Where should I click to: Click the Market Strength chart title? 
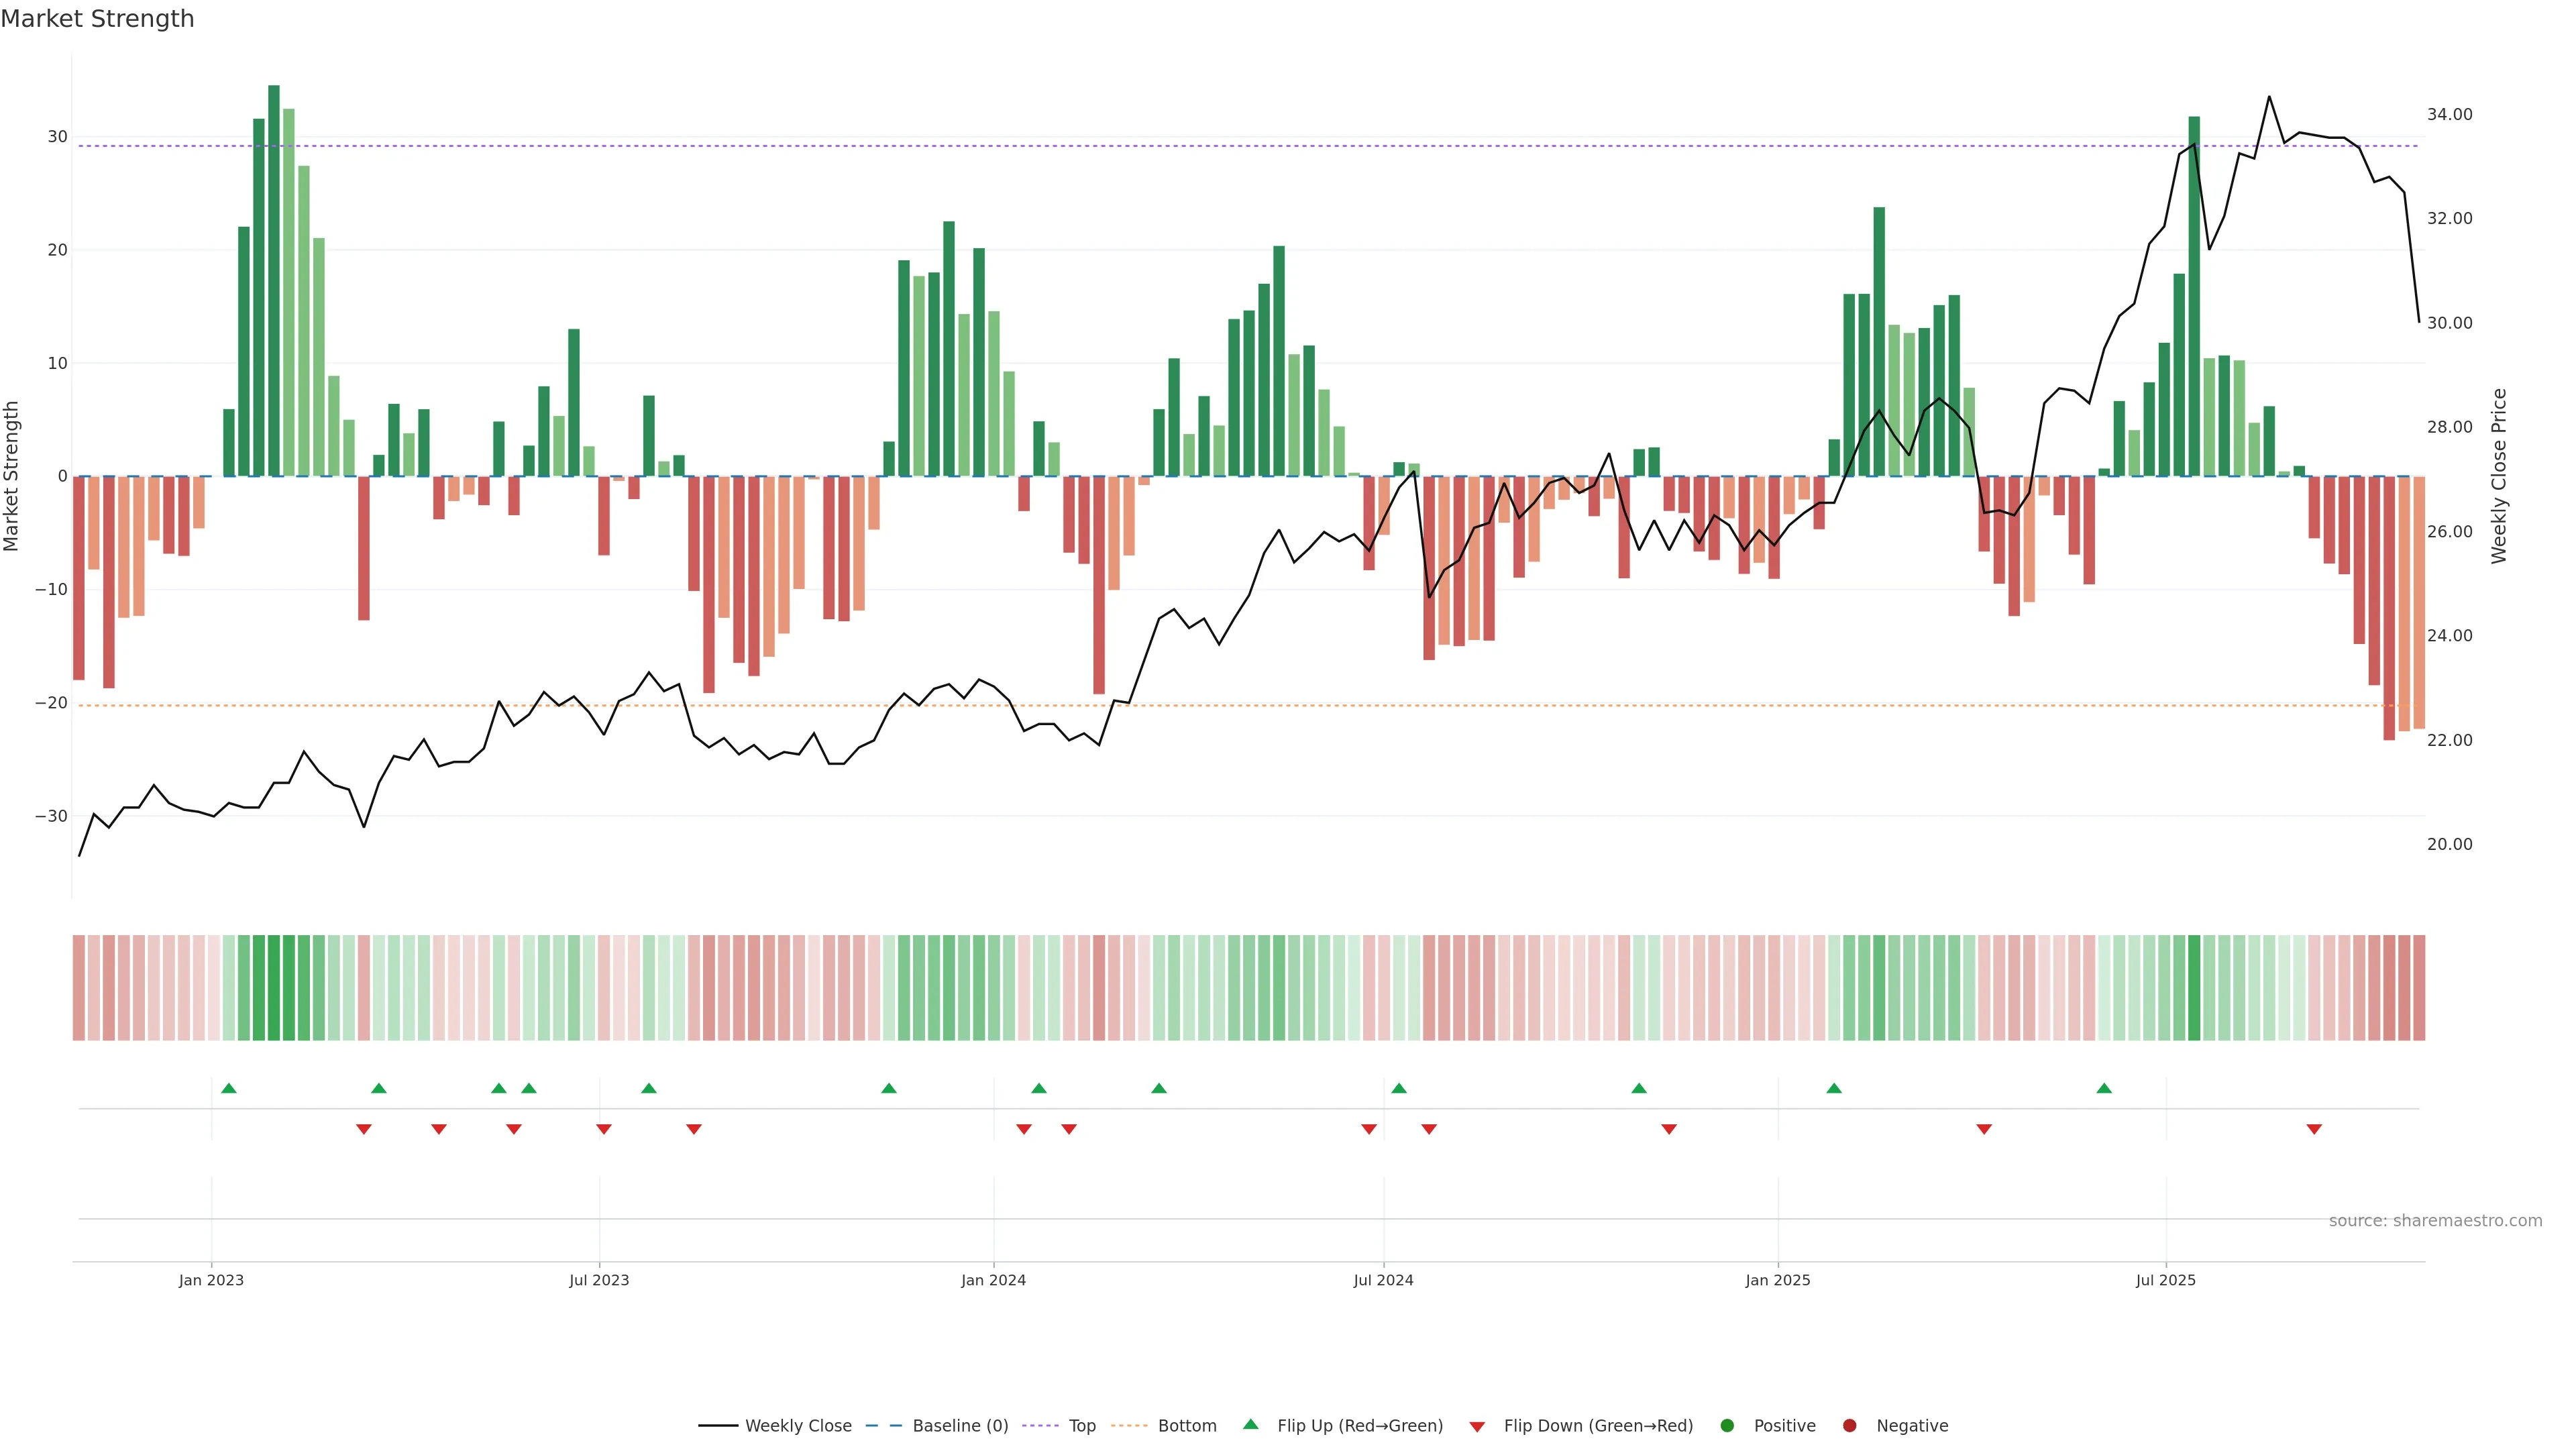pyautogui.click(x=97, y=19)
